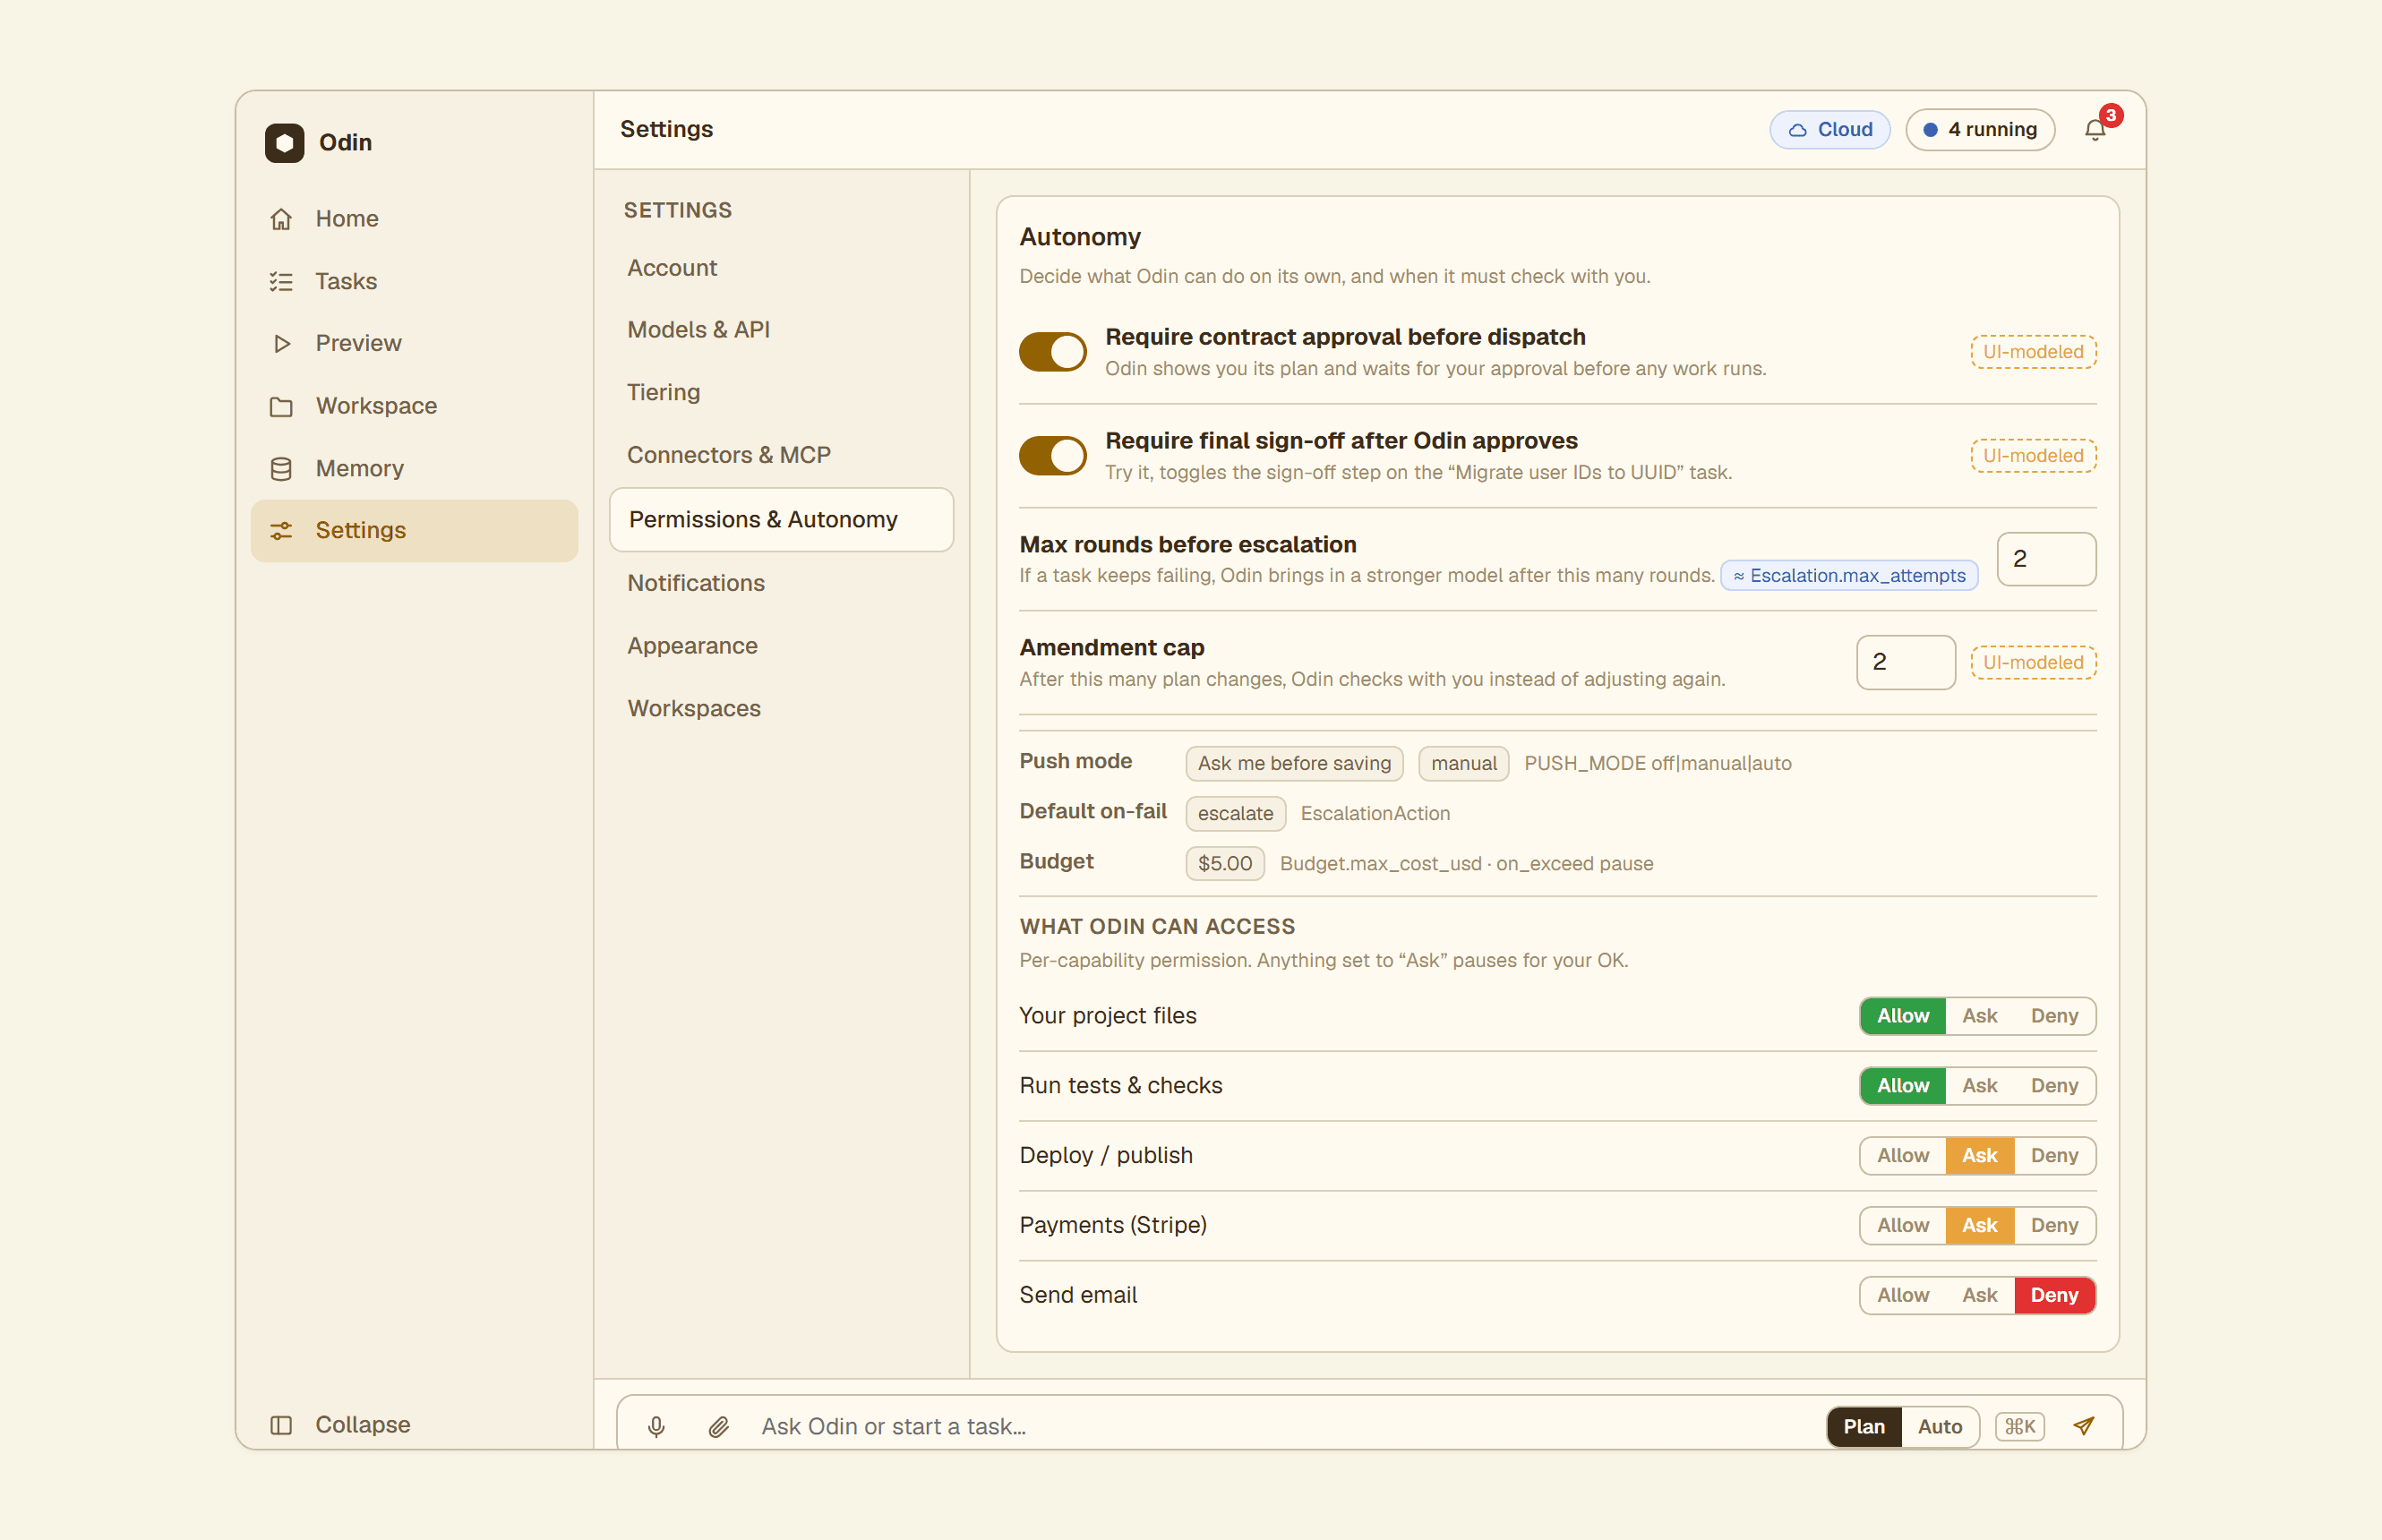Viewport: 2382px width, 1540px height.
Task: Toggle Require contract approval before dispatch
Action: (1053, 352)
